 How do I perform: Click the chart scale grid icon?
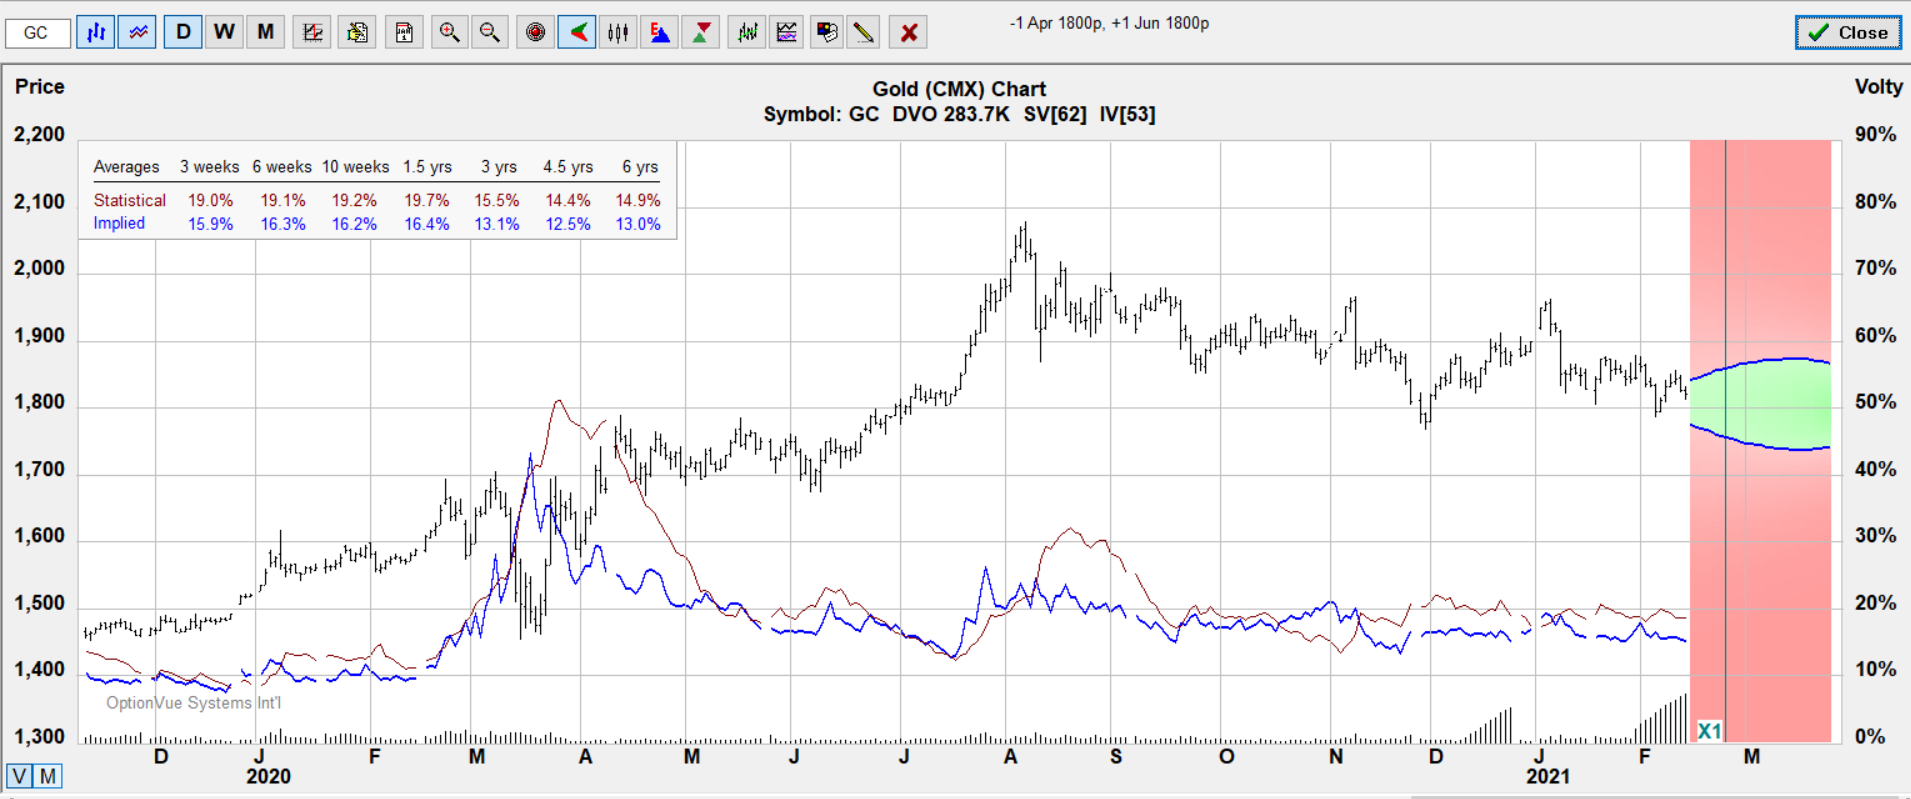pyautogui.click(x=312, y=33)
